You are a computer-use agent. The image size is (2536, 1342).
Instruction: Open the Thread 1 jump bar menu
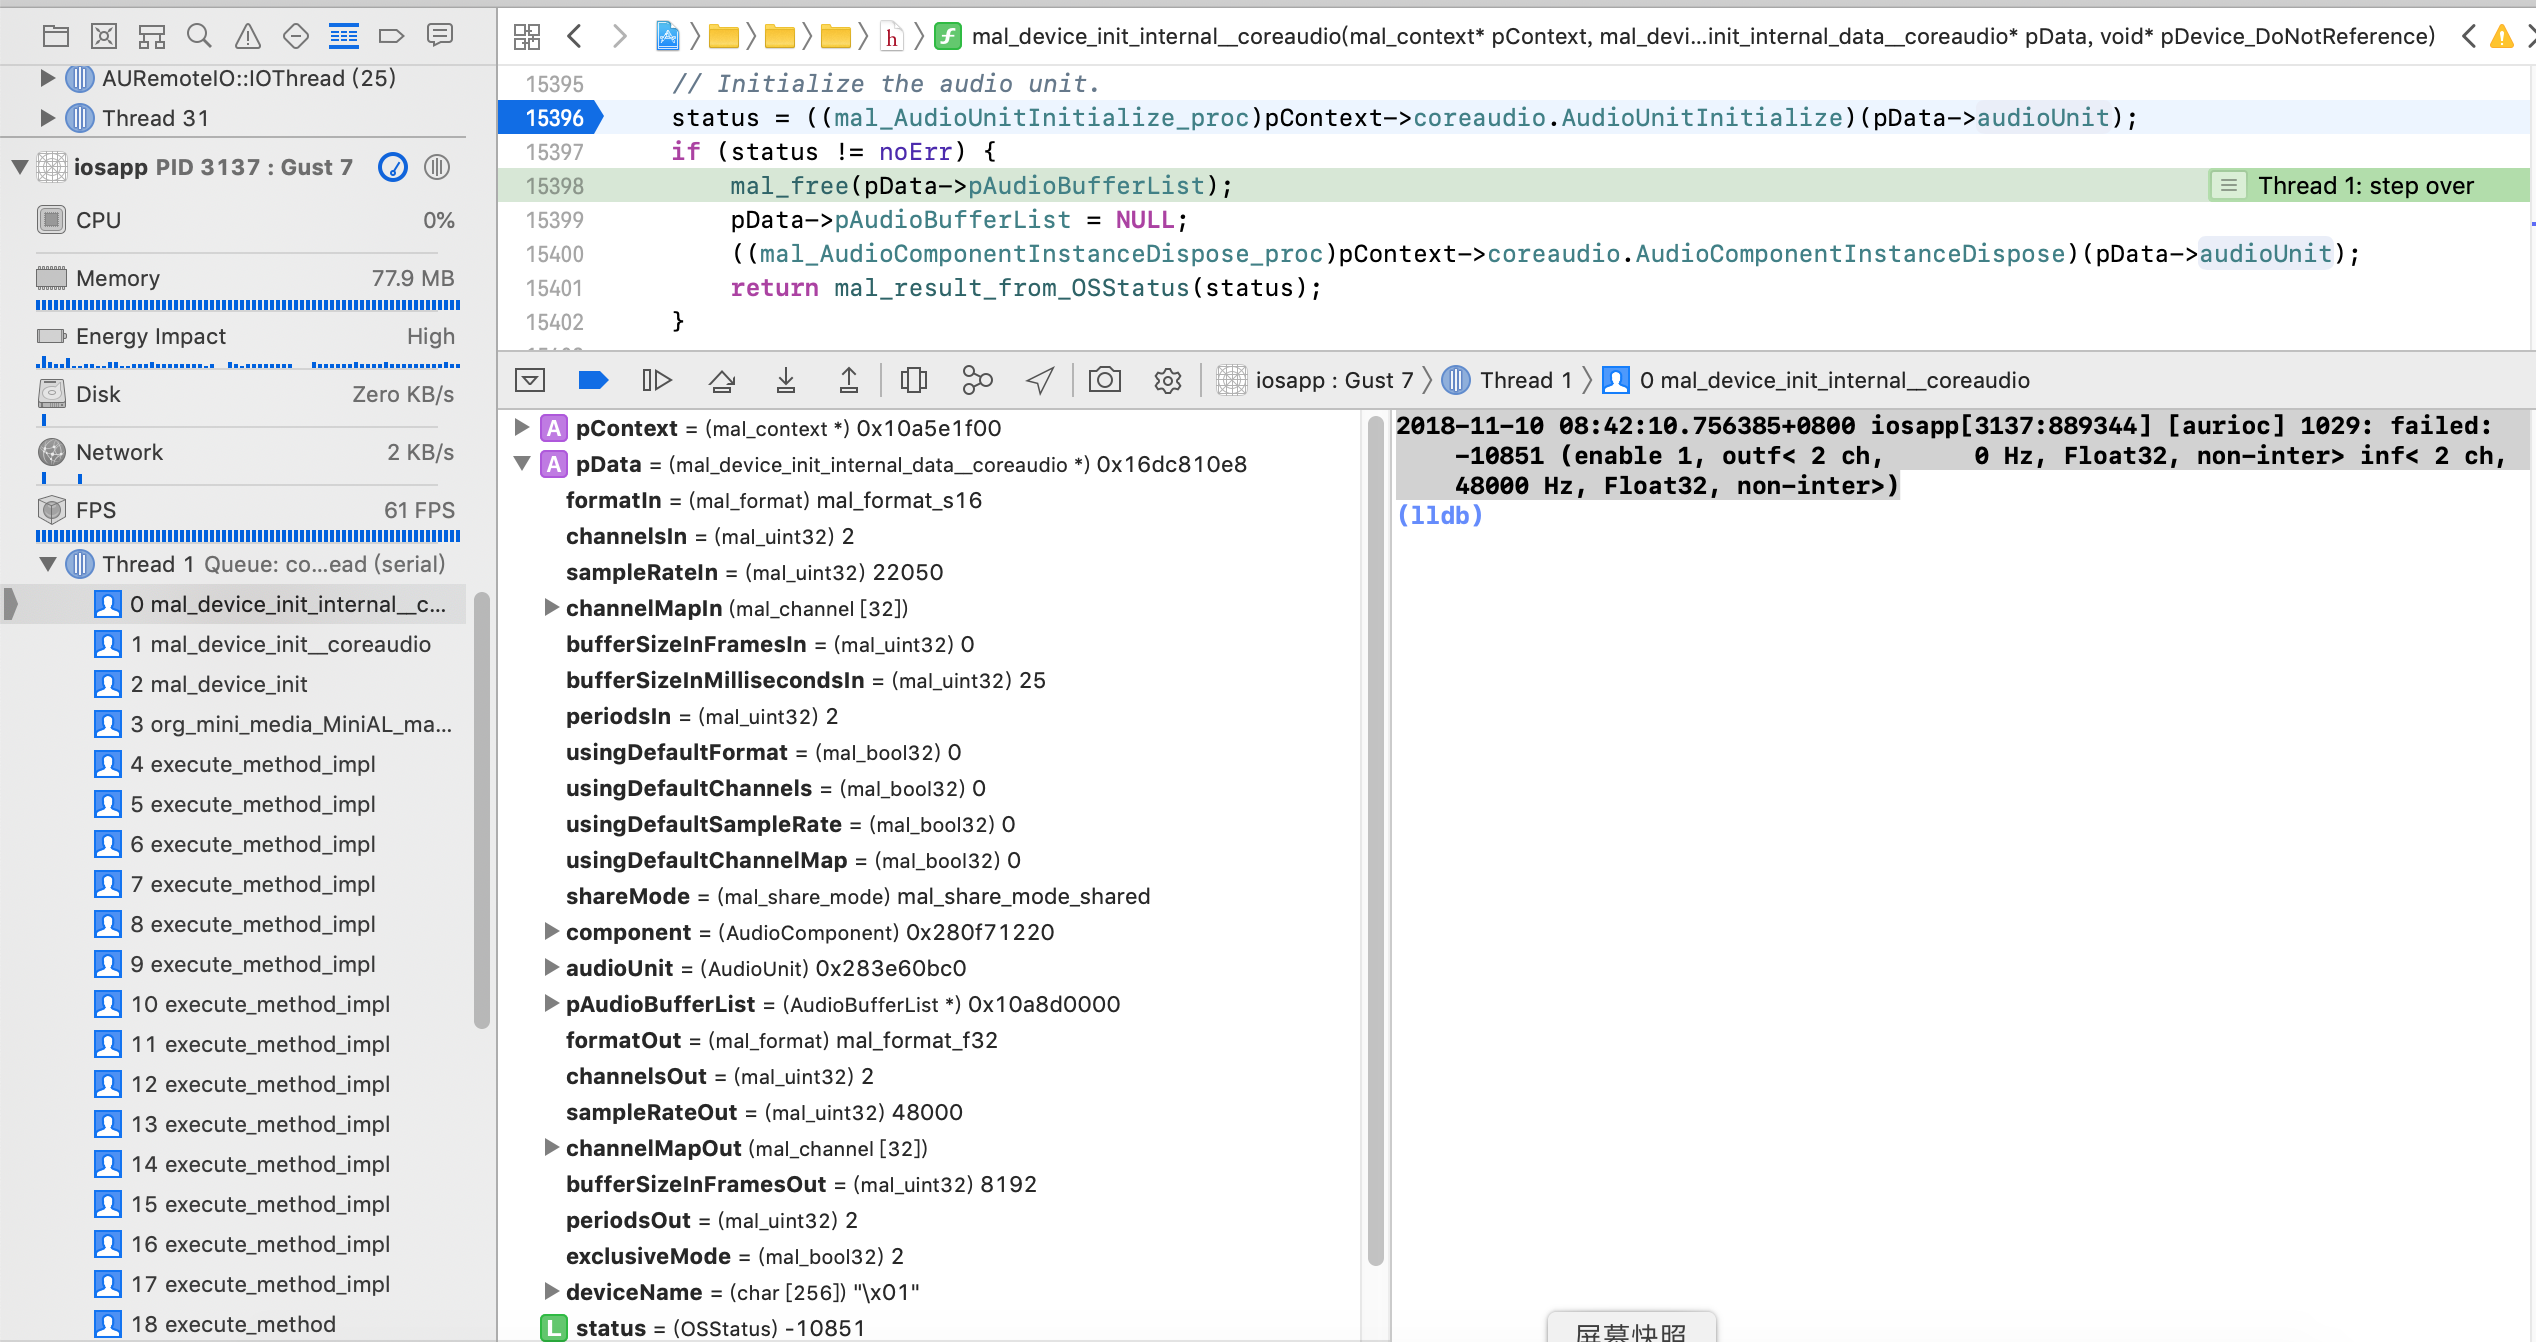(1519, 380)
